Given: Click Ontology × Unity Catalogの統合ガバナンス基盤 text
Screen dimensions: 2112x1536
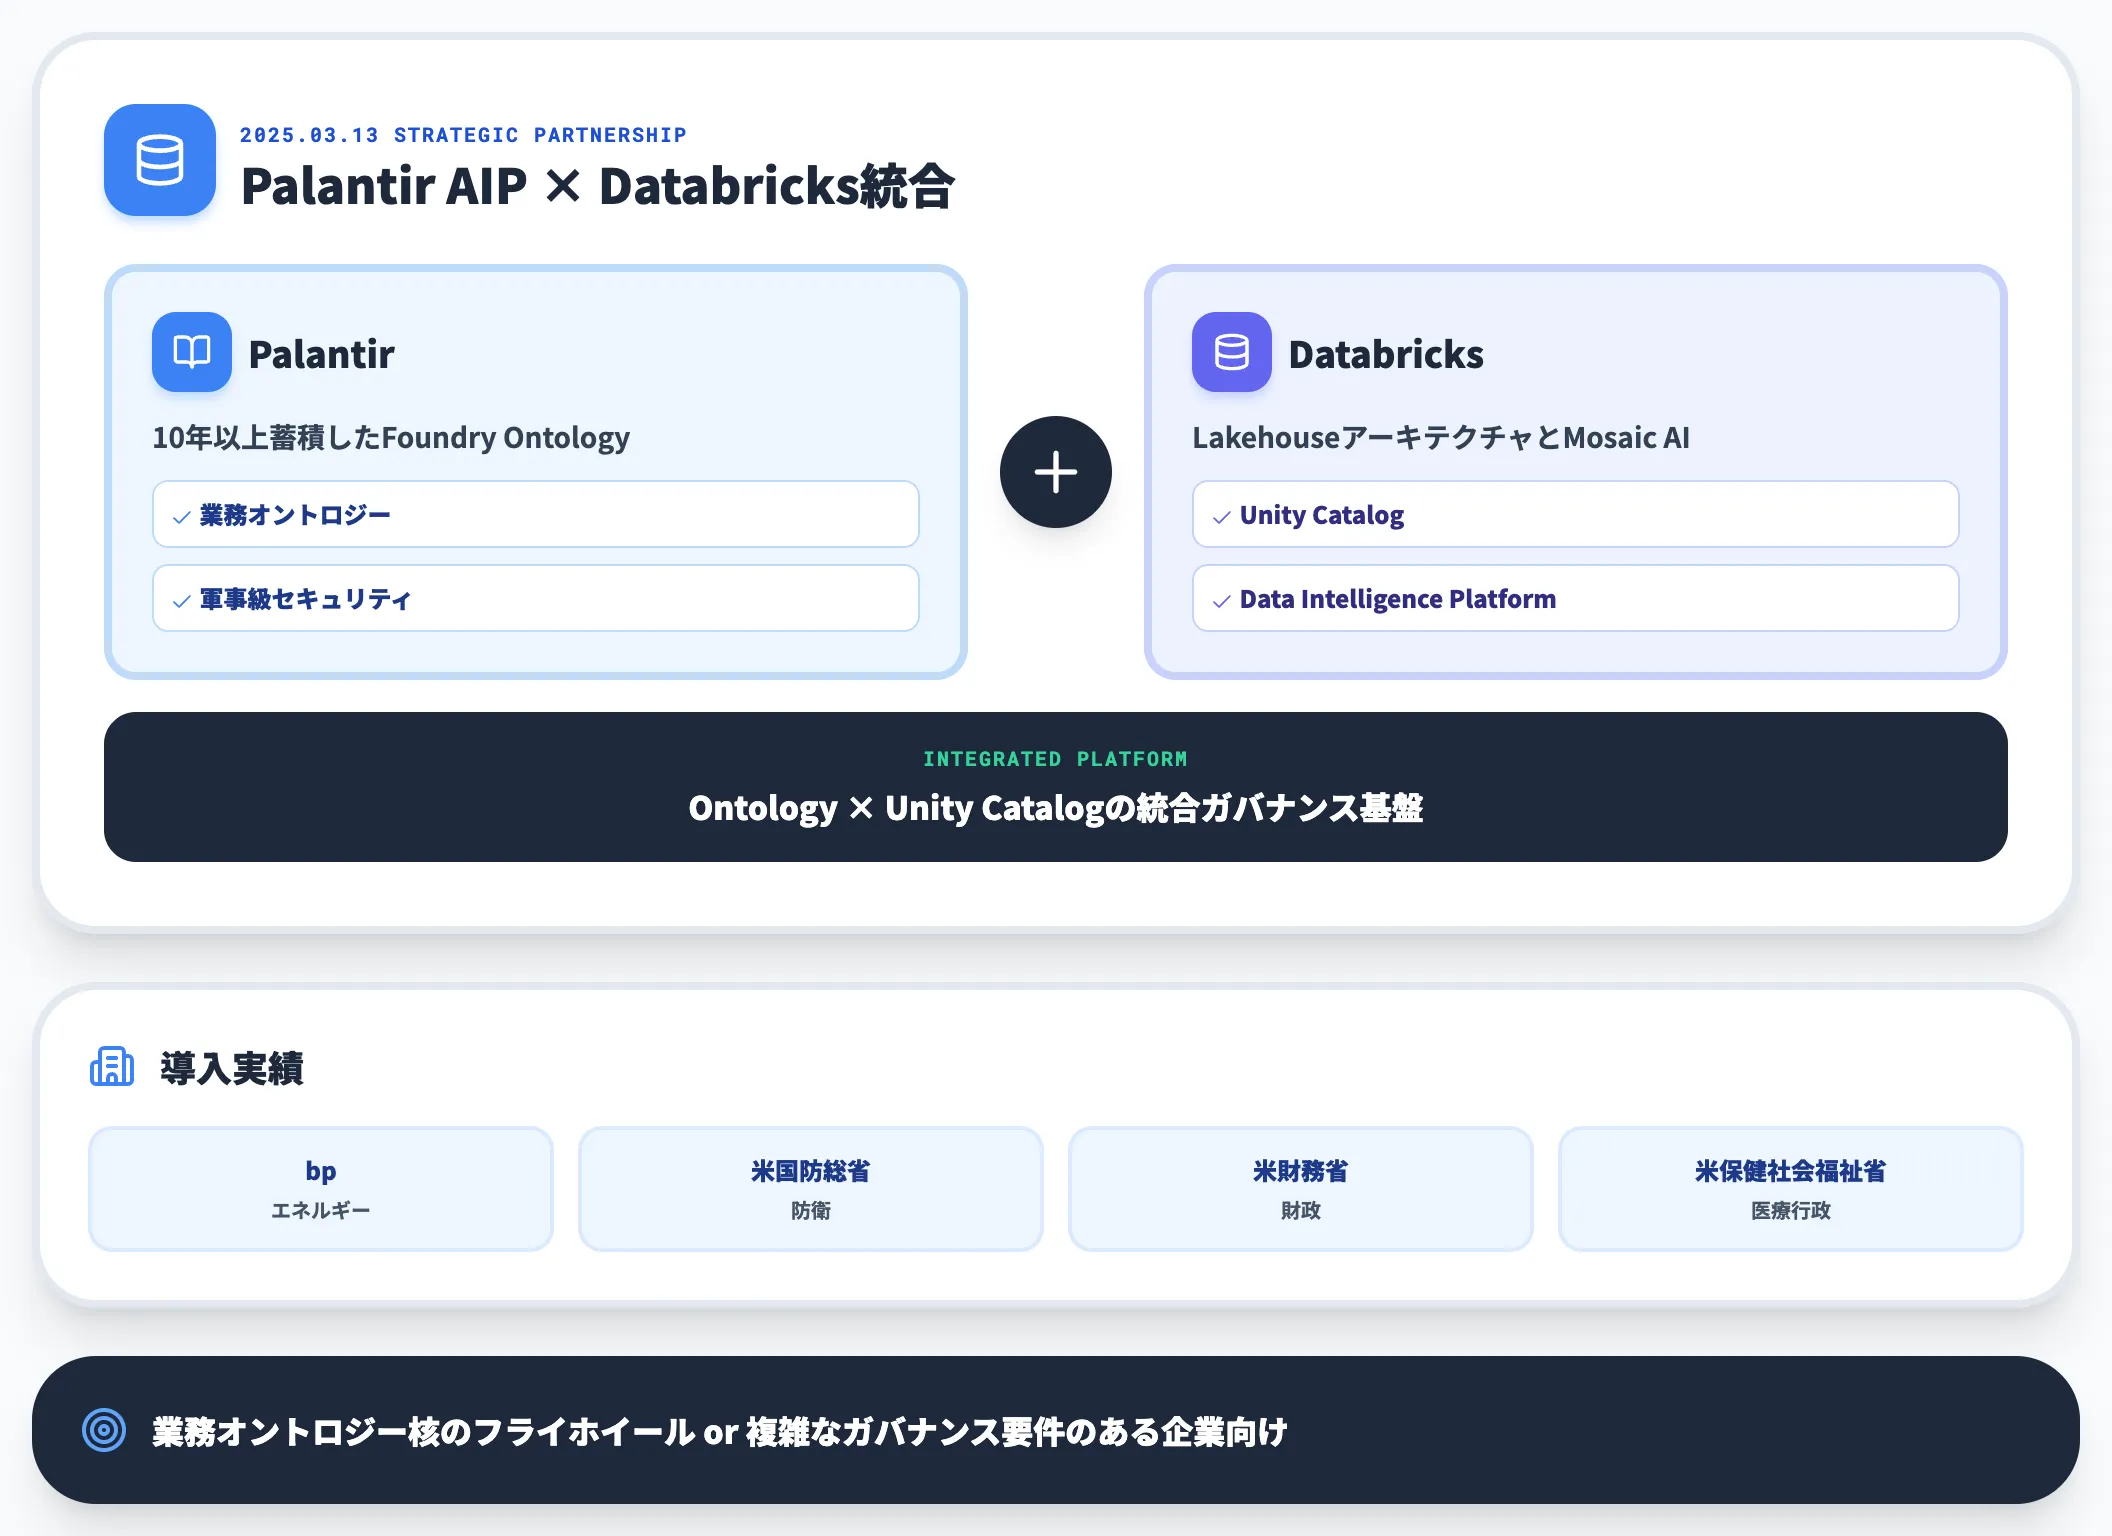Looking at the screenshot, I should click(x=1056, y=807).
